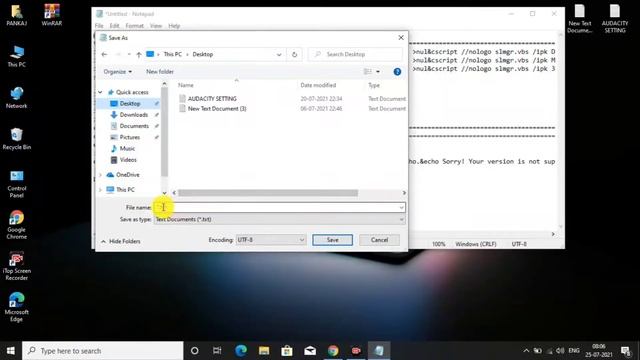Go up one folder level in Save As

139,54
